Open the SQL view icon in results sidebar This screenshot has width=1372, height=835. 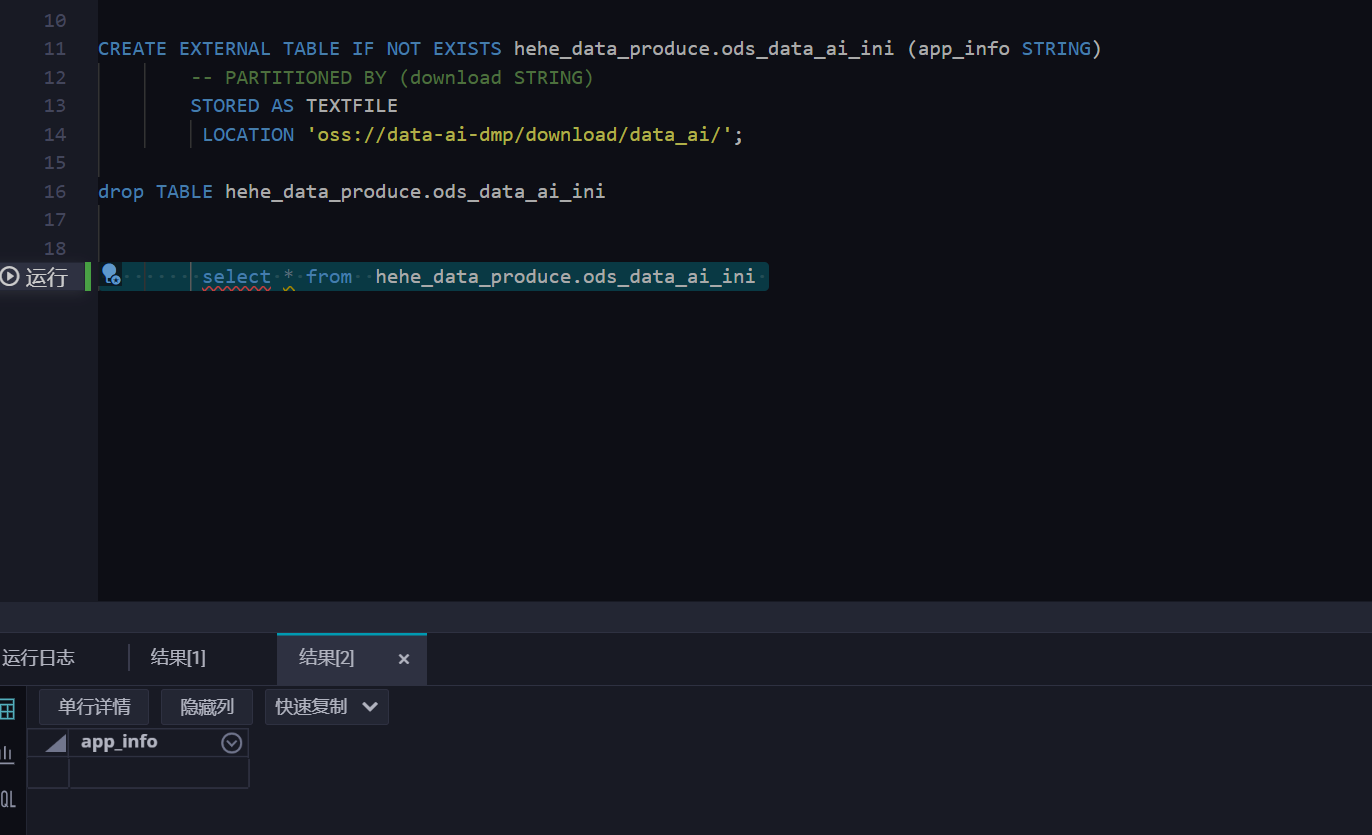[7, 799]
